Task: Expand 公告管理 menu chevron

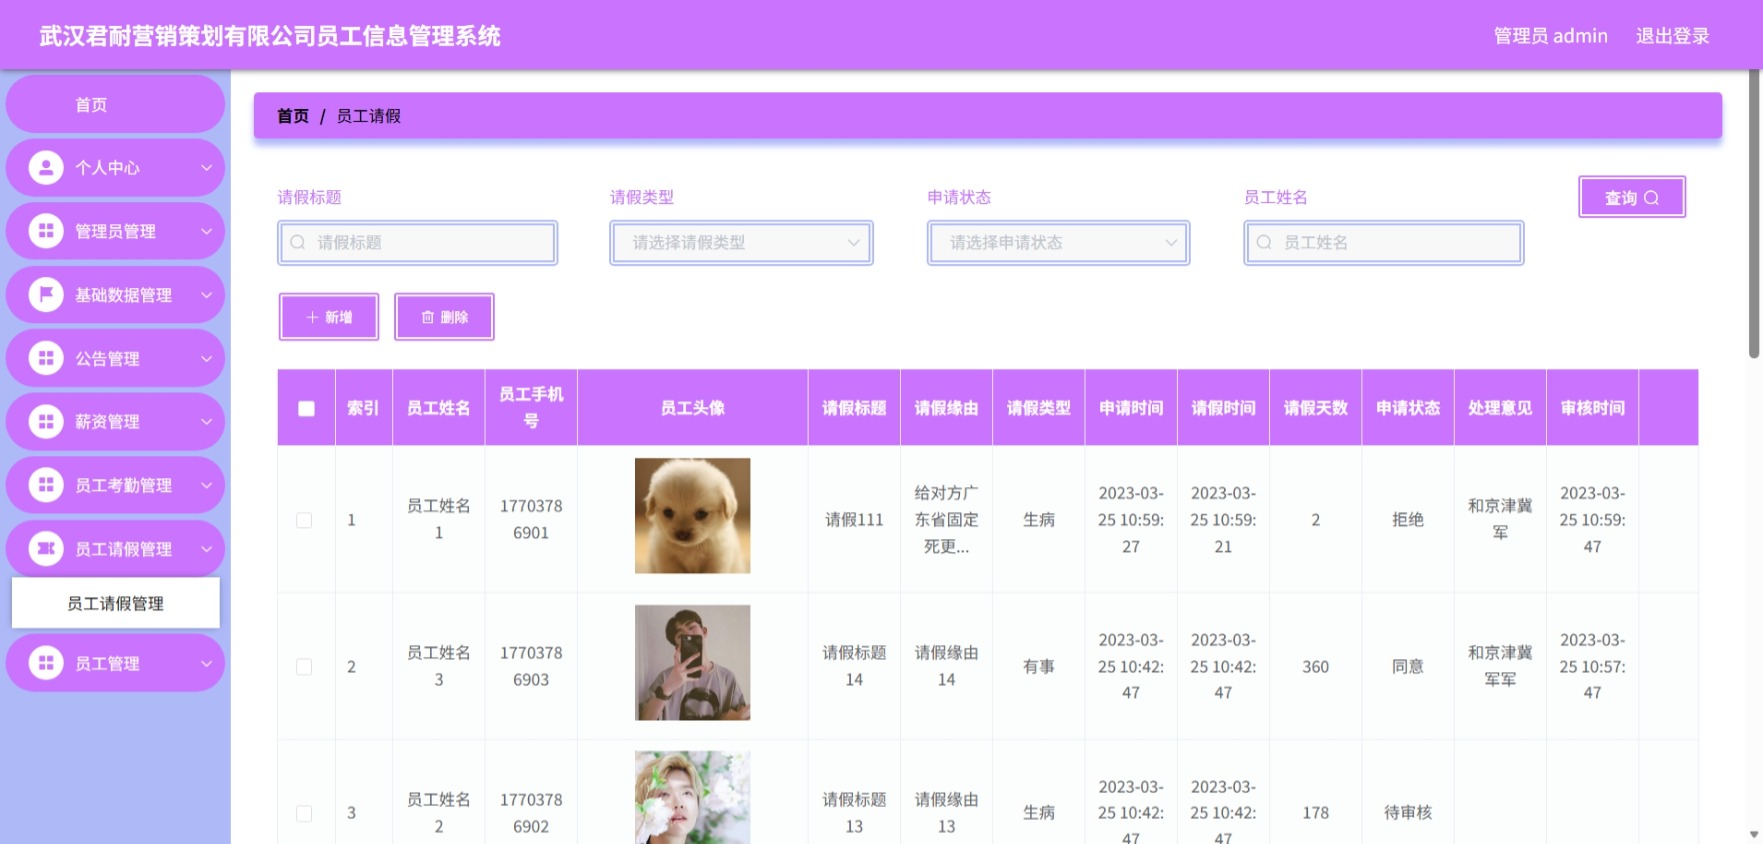Action: (x=206, y=358)
